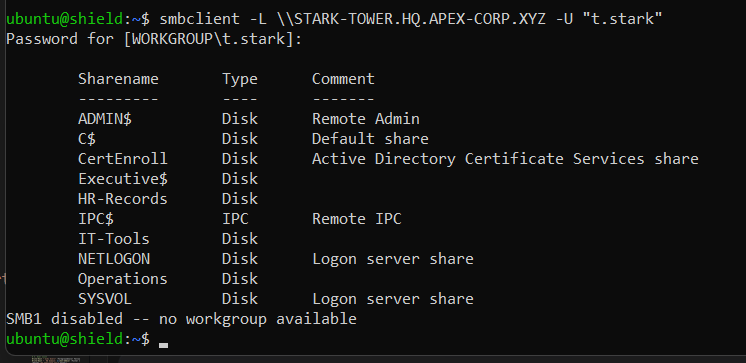Click the smbclient command word
This screenshot has width=746, height=363.
(x=199, y=19)
